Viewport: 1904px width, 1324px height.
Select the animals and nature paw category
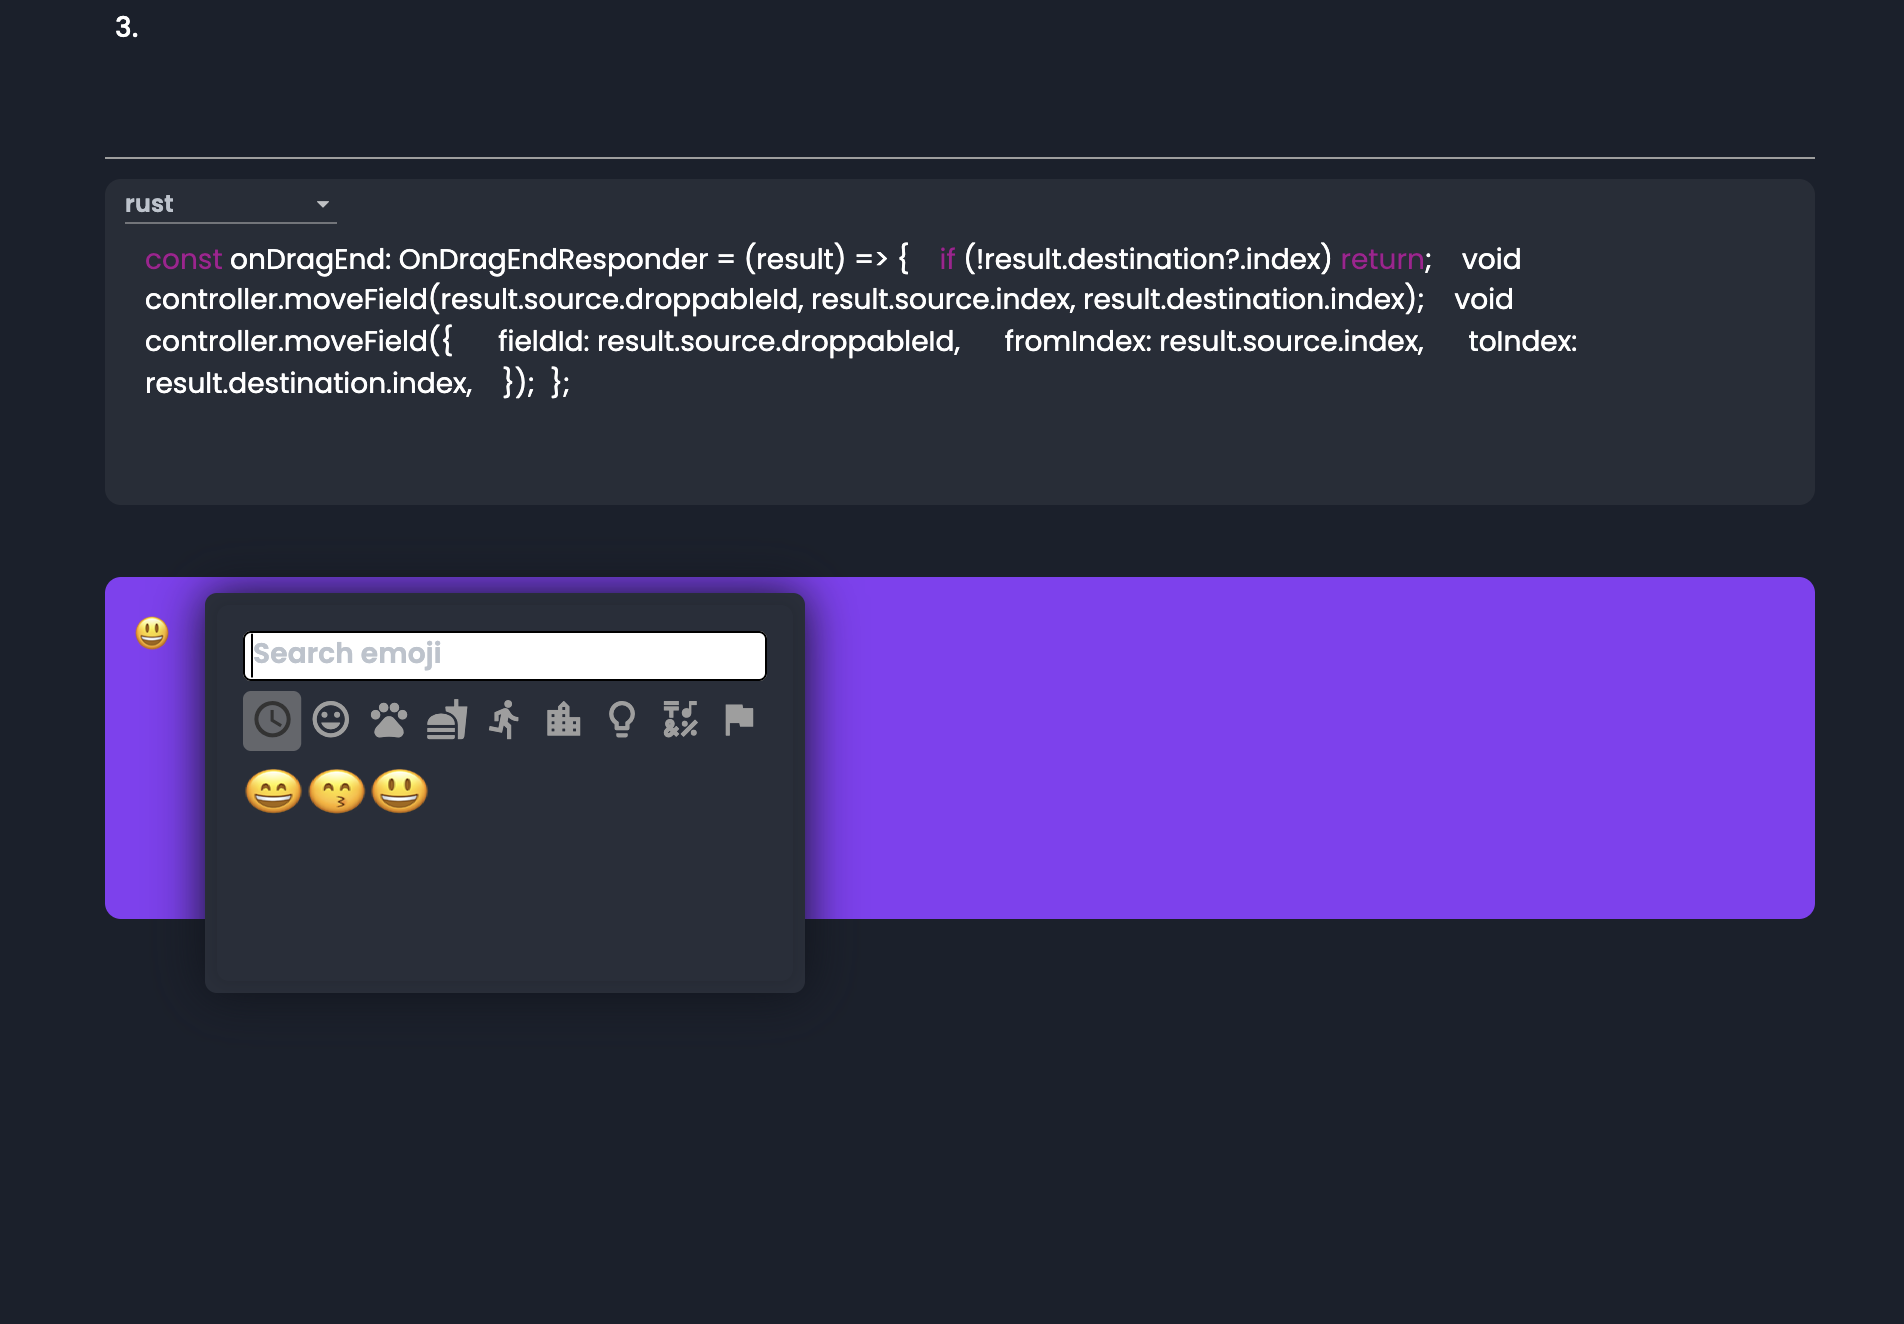(x=389, y=720)
